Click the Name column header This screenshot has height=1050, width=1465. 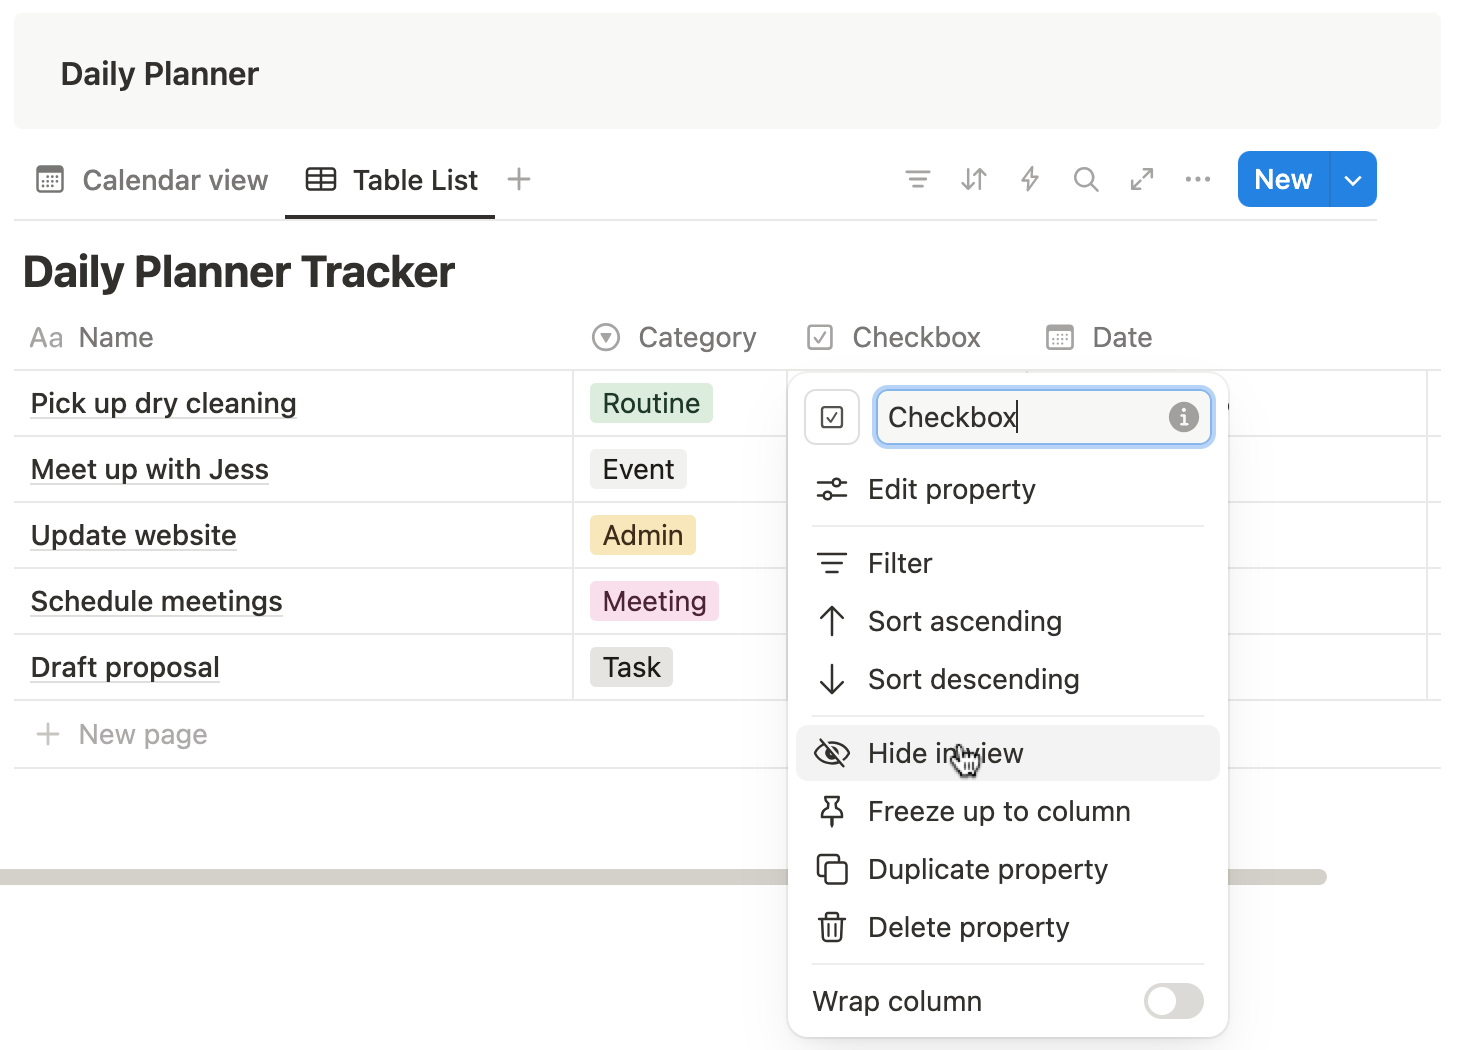point(92,338)
